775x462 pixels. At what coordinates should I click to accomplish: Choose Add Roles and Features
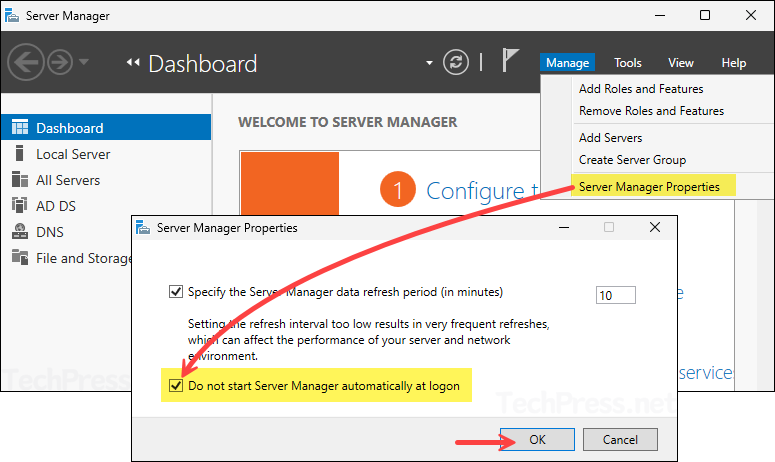click(x=641, y=89)
